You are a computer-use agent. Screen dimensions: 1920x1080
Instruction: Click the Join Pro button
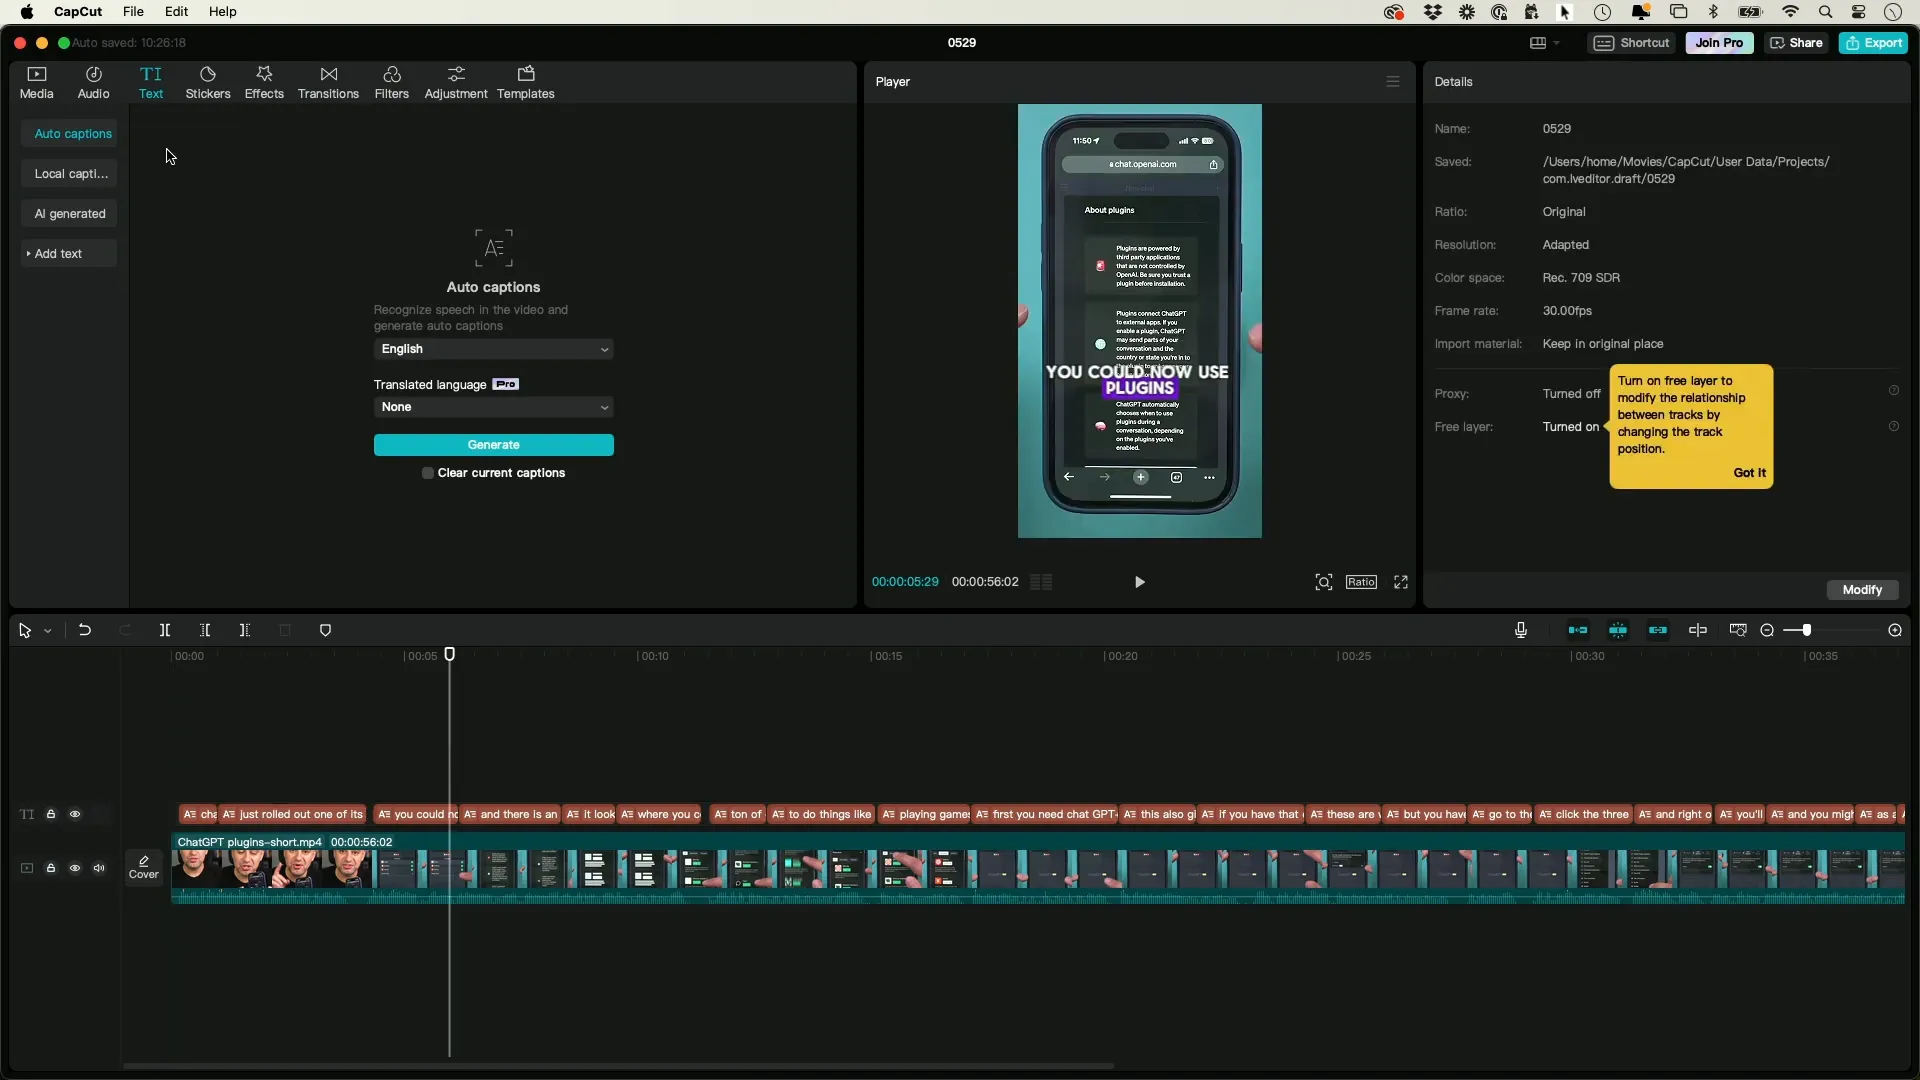pyautogui.click(x=1719, y=43)
